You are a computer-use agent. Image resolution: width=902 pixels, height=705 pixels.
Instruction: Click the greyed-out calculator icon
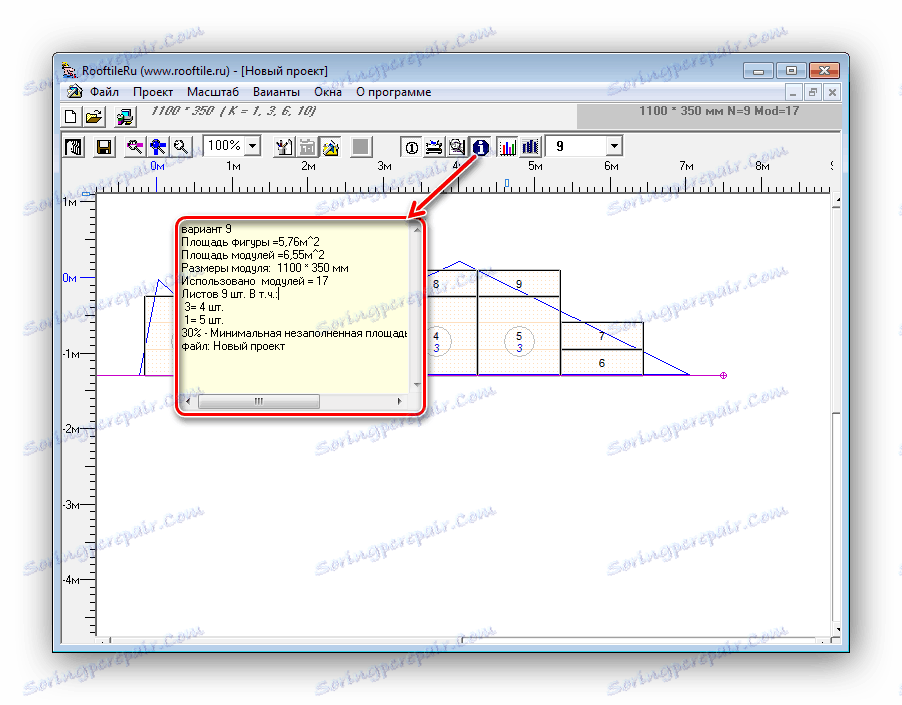pyautogui.click(x=307, y=147)
